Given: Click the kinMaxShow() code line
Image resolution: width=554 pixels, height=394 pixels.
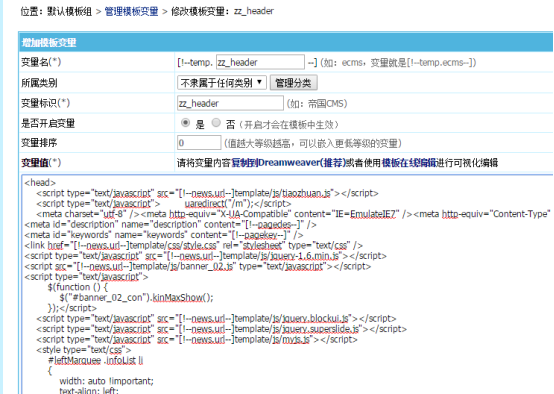Looking at the screenshot, I should [136, 298].
